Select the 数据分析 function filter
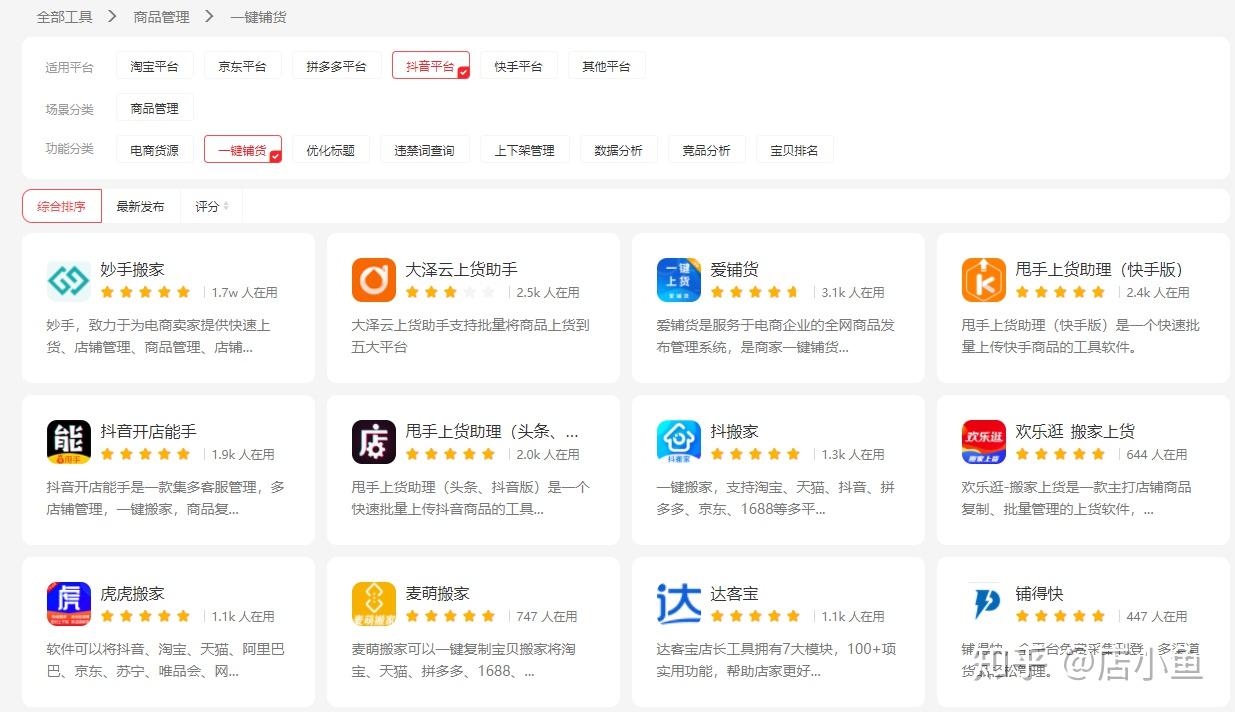 618,150
